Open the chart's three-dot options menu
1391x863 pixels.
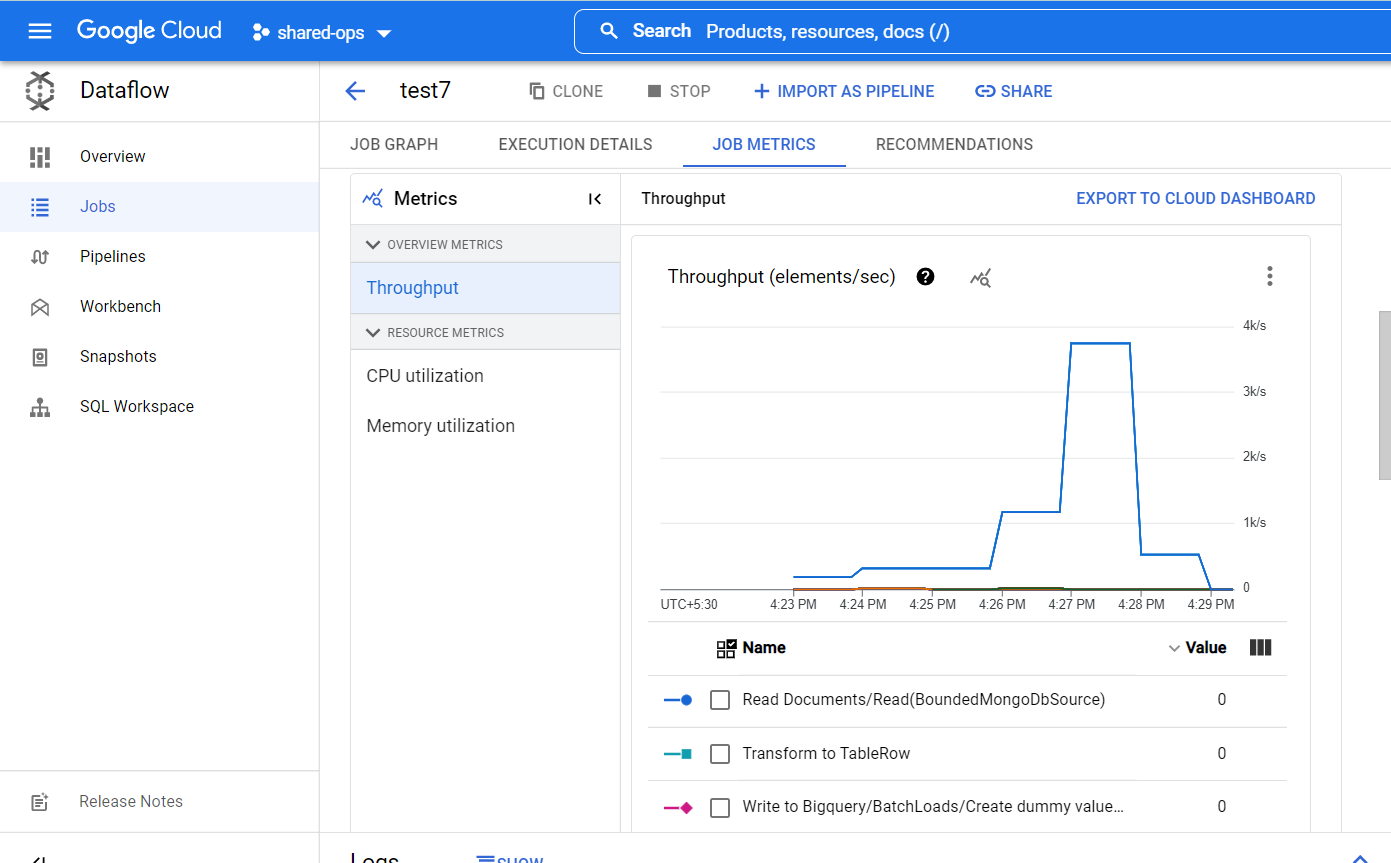(1269, 276)
